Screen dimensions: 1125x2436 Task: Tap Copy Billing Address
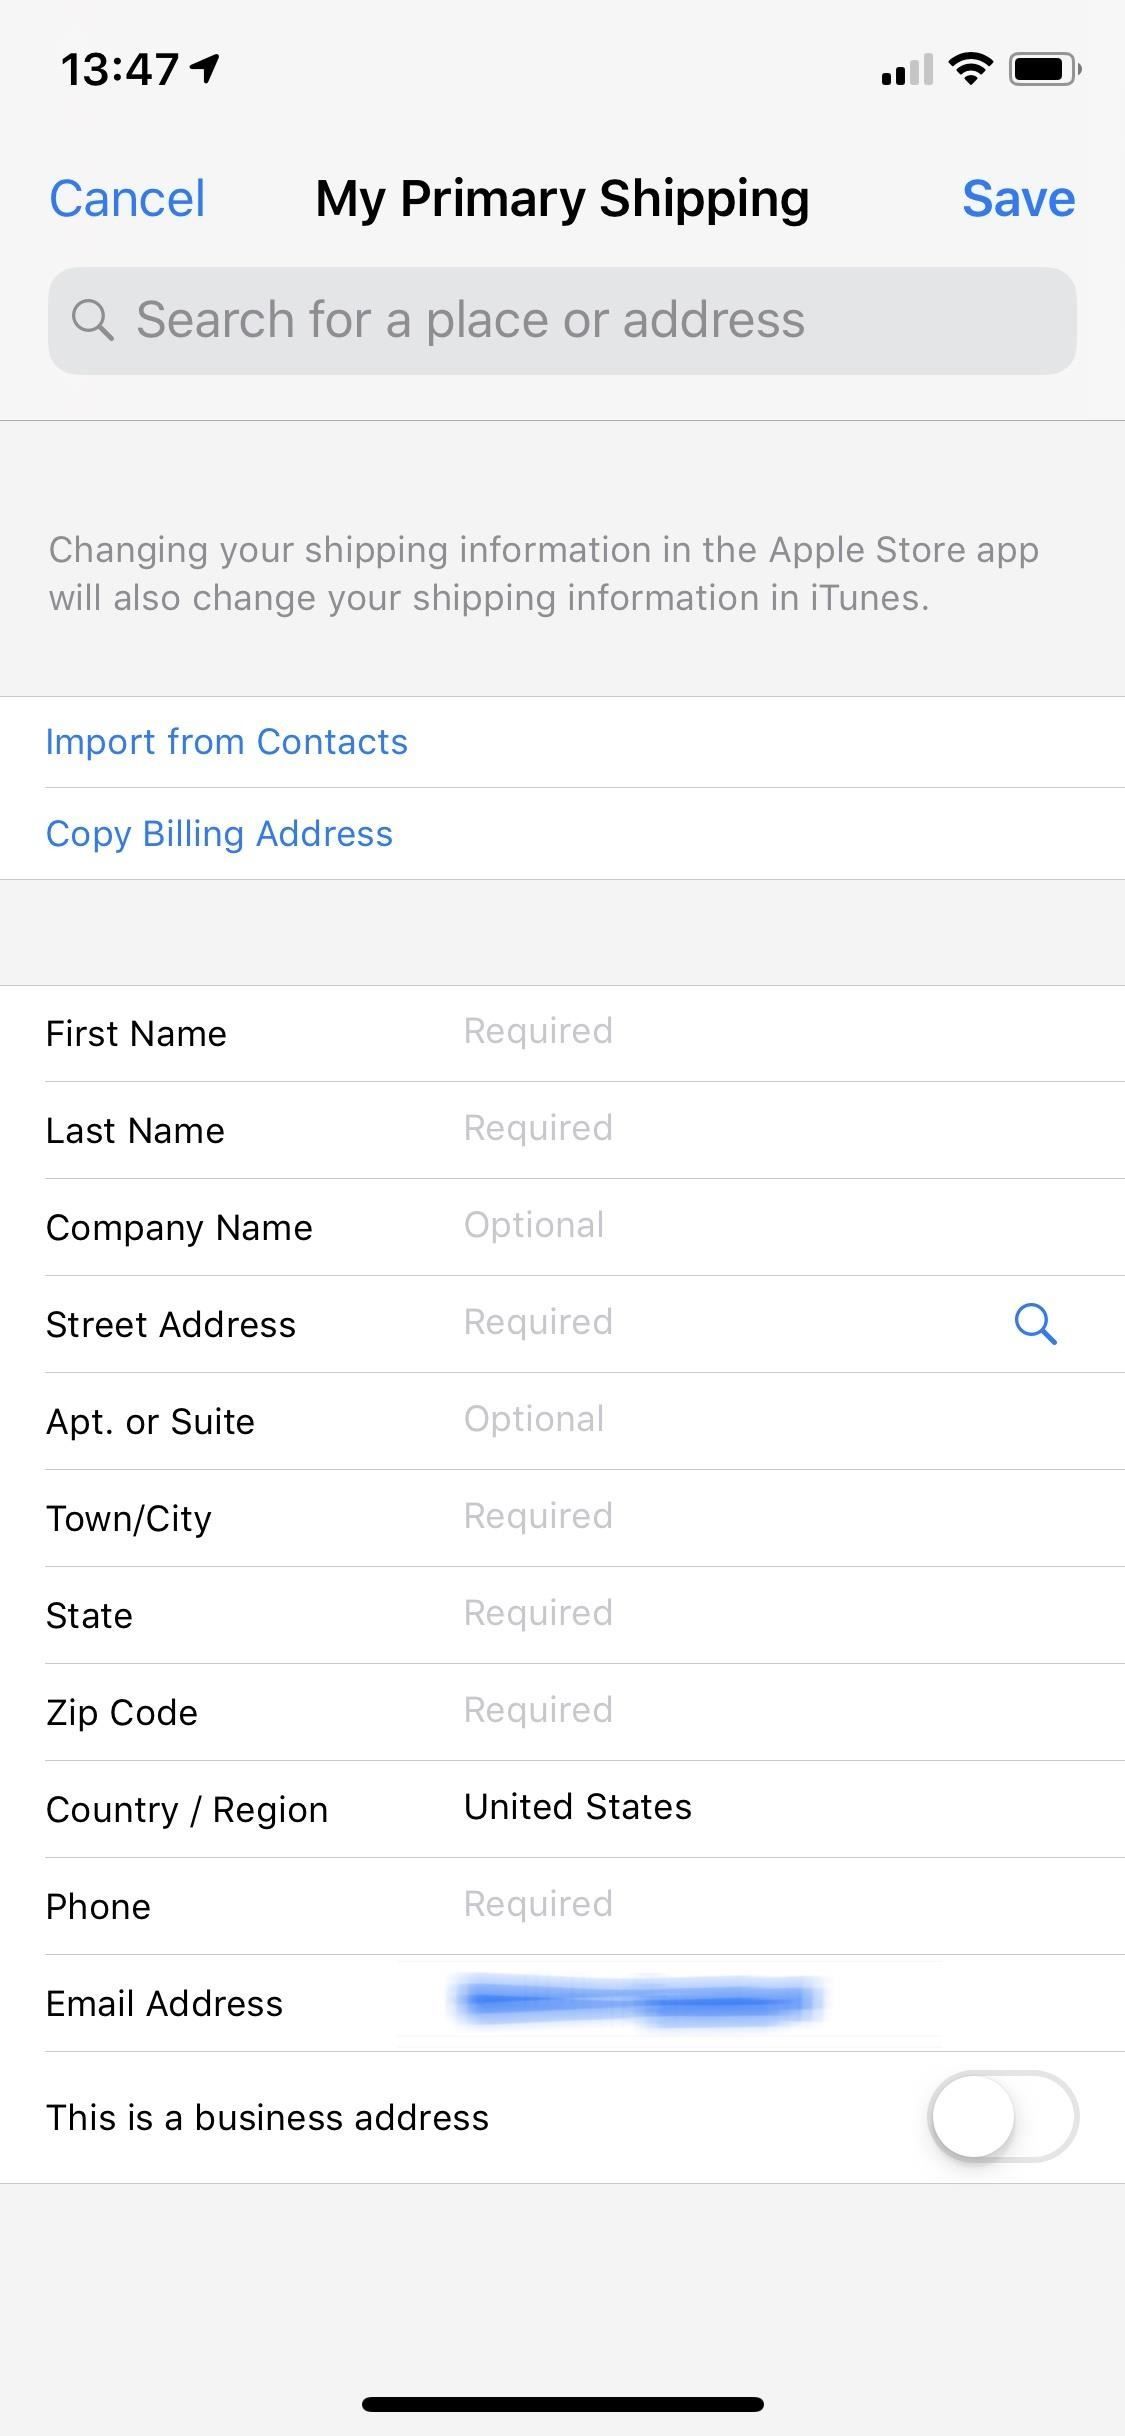point(219,834)
